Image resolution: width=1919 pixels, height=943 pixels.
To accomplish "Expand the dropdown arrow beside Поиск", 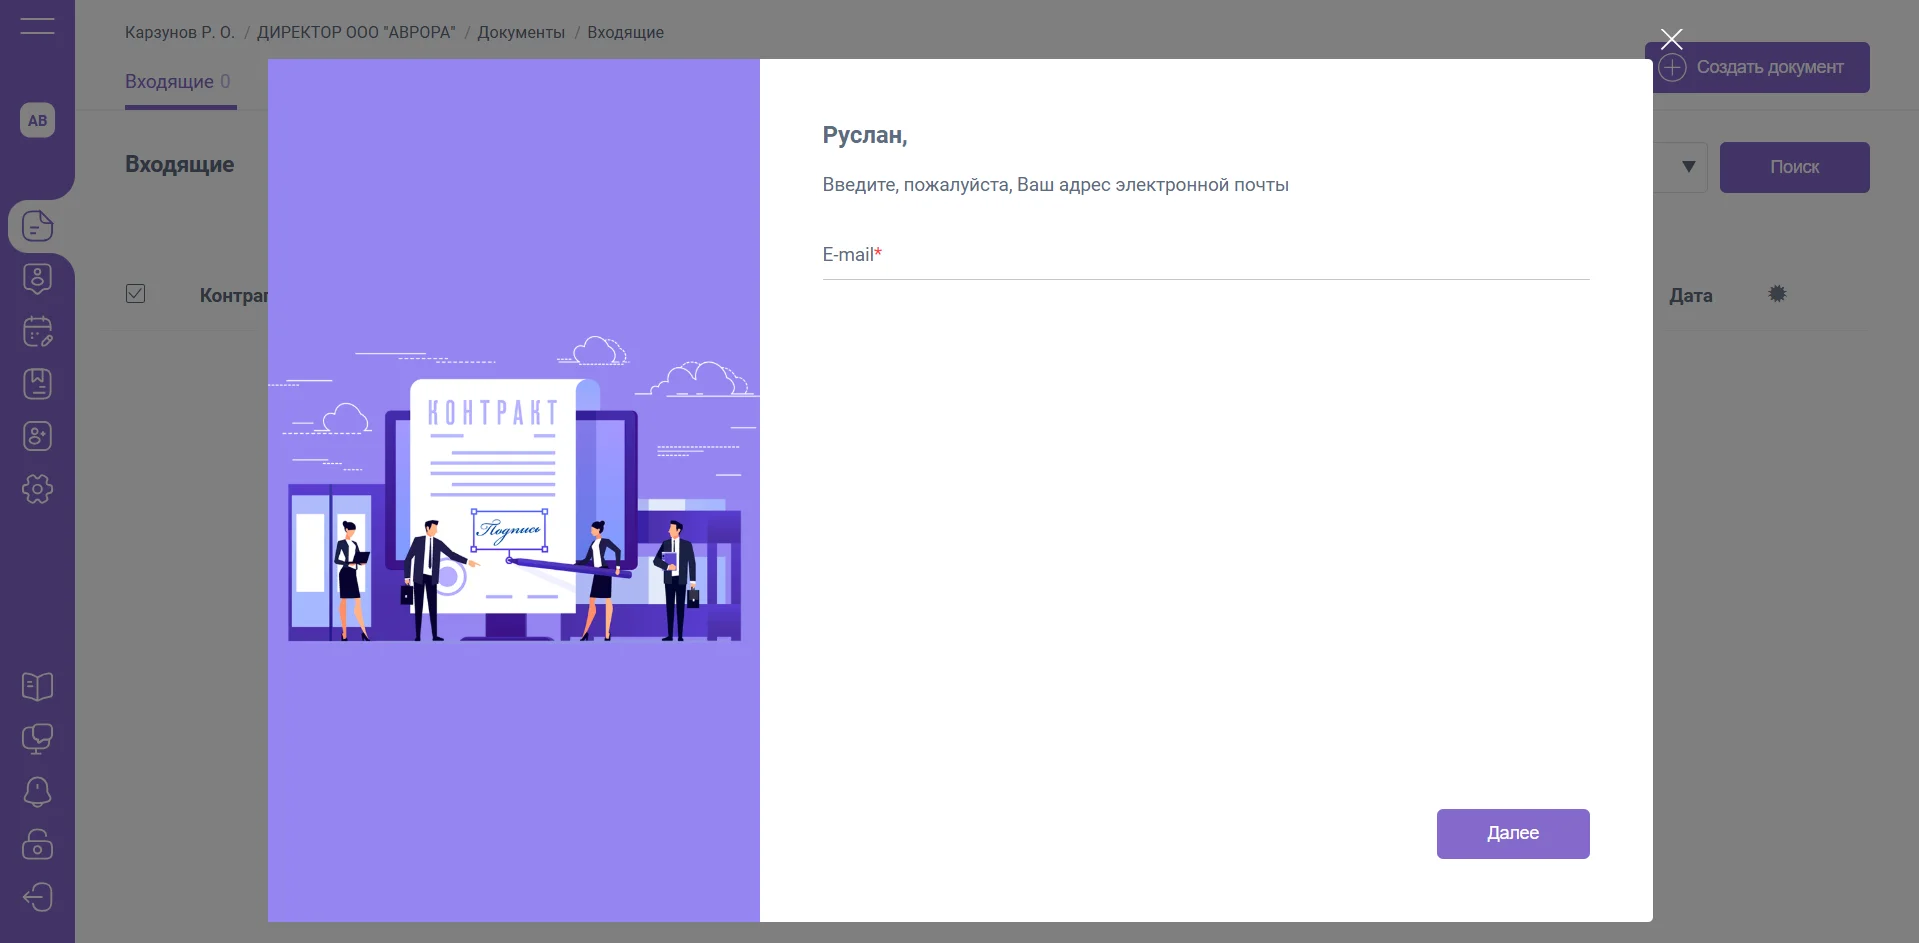I will 1688,167.
